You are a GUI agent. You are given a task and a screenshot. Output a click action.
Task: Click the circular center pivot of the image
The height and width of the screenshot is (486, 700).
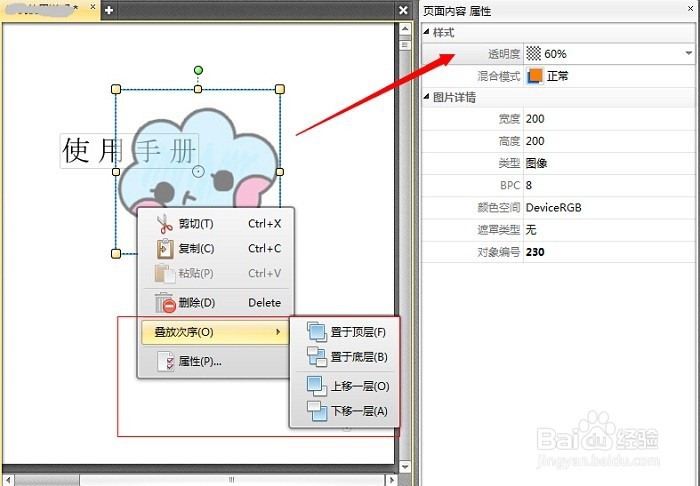tap(198, 171)
